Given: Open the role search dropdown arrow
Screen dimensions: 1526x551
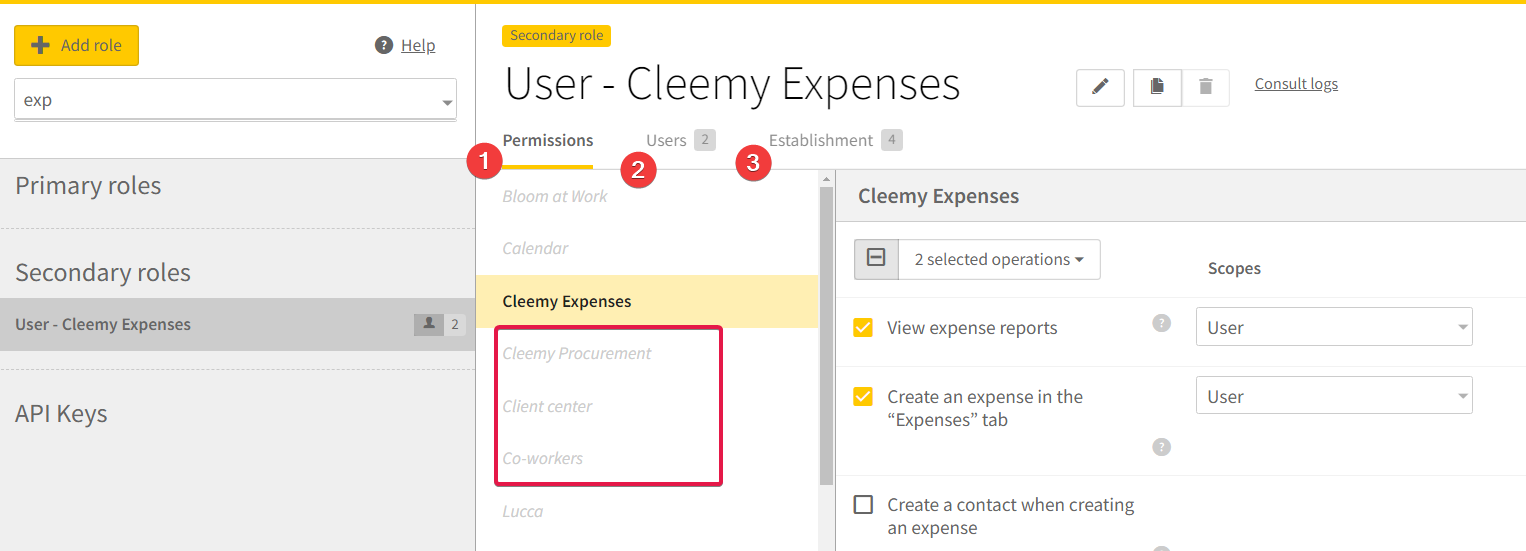Looking at the screenshot, I should pos(446,103).
